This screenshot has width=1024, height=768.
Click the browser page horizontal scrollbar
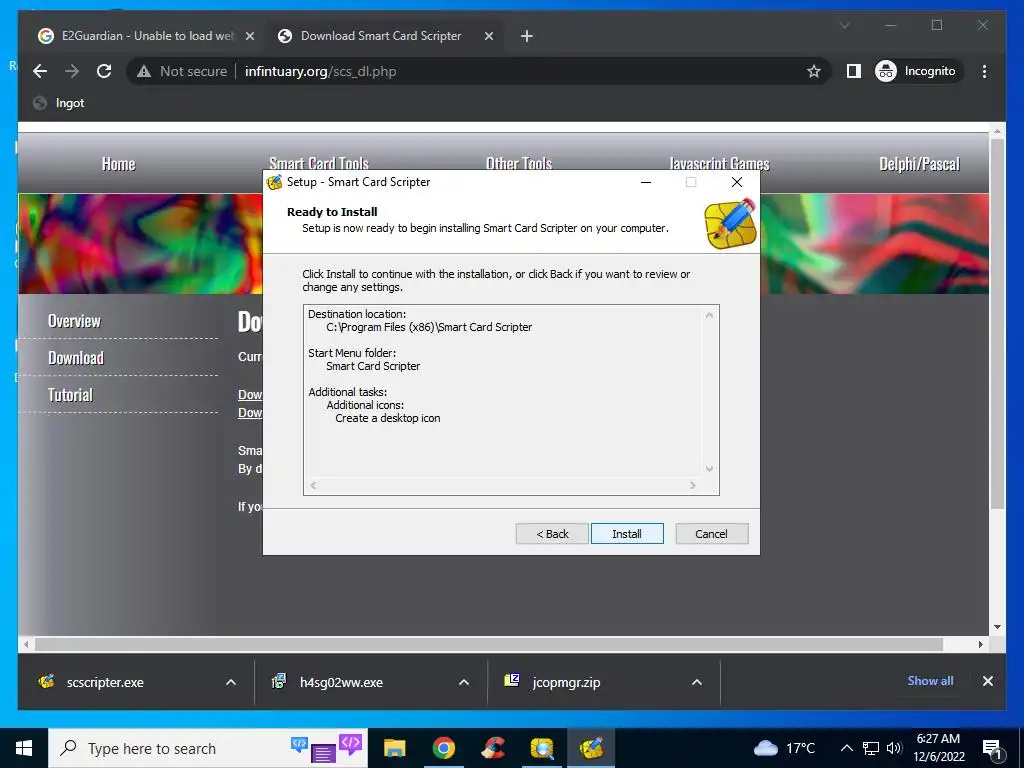pyautogui.click(x=488, y=644)
